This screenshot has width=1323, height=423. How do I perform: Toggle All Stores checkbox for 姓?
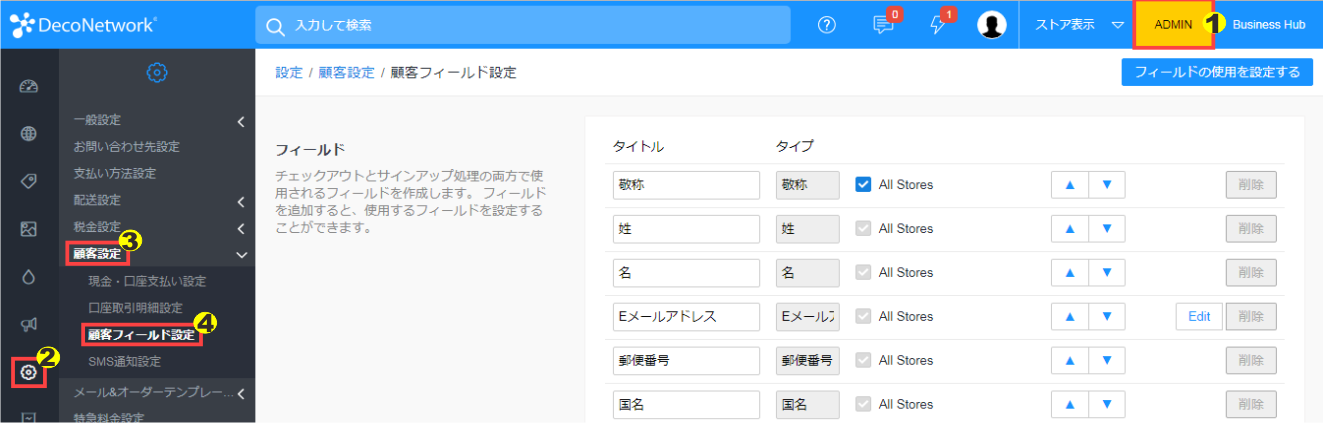coord(863,228)
